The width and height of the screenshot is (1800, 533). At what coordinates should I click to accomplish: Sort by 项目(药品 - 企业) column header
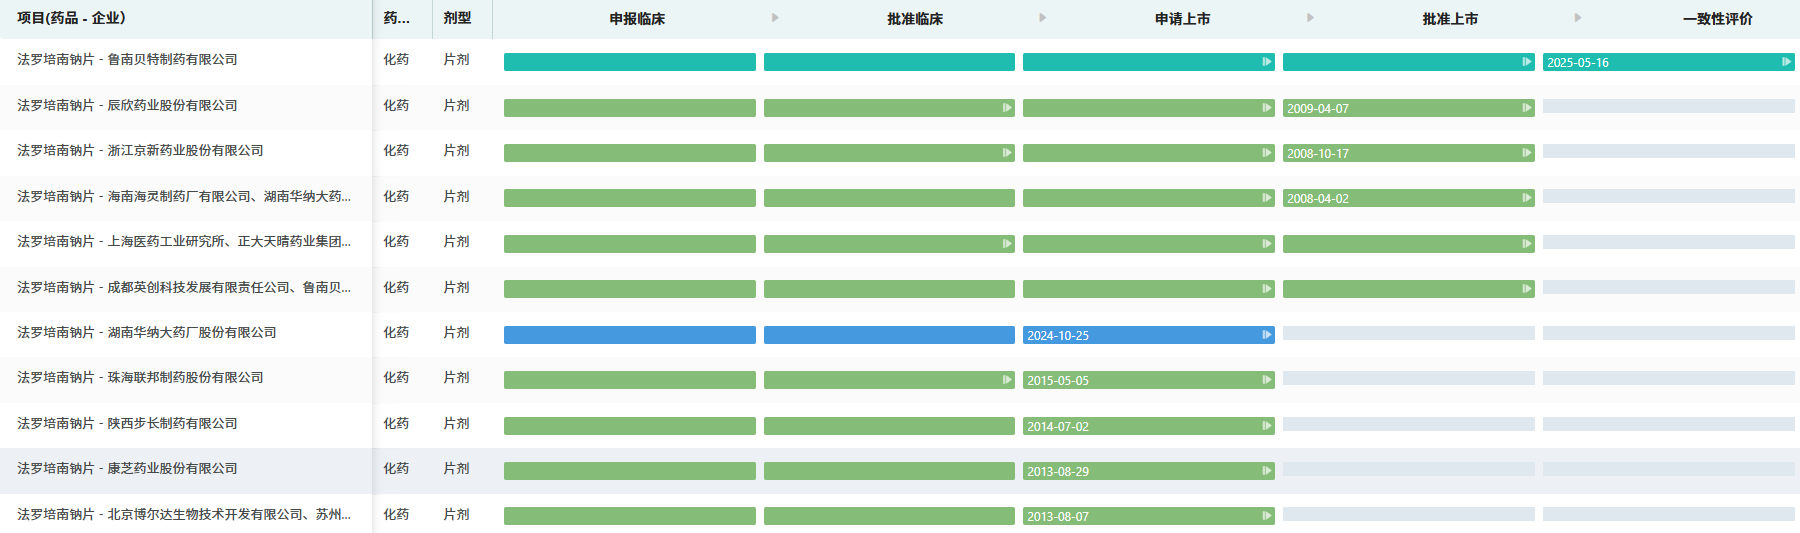(71, 18)
